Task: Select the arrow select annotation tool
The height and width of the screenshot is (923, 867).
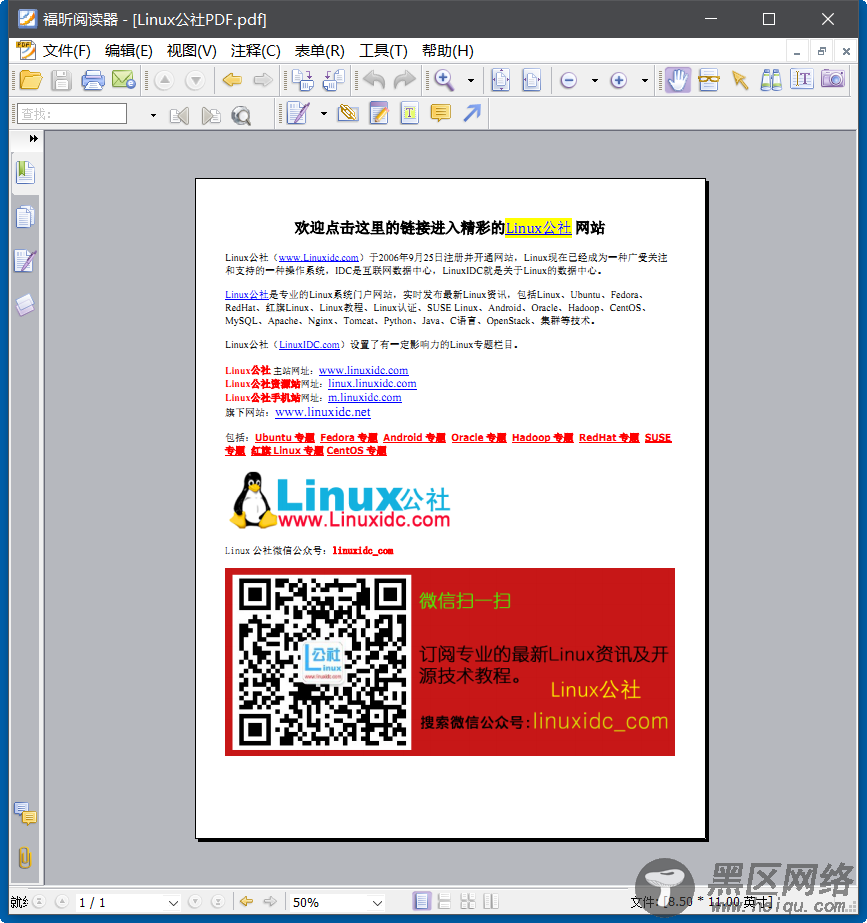Action: tap(740, 79)
